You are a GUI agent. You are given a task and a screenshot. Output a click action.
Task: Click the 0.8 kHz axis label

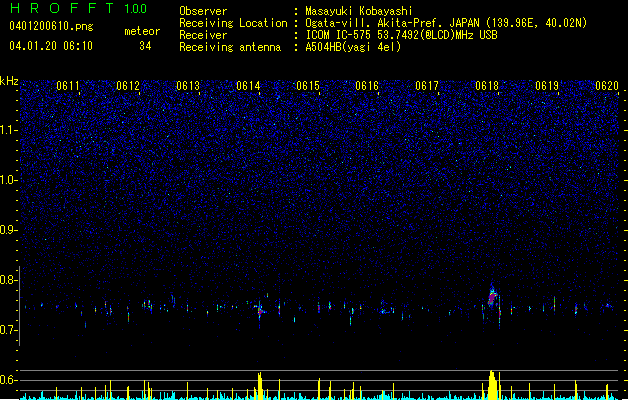(x=8, y=280)
